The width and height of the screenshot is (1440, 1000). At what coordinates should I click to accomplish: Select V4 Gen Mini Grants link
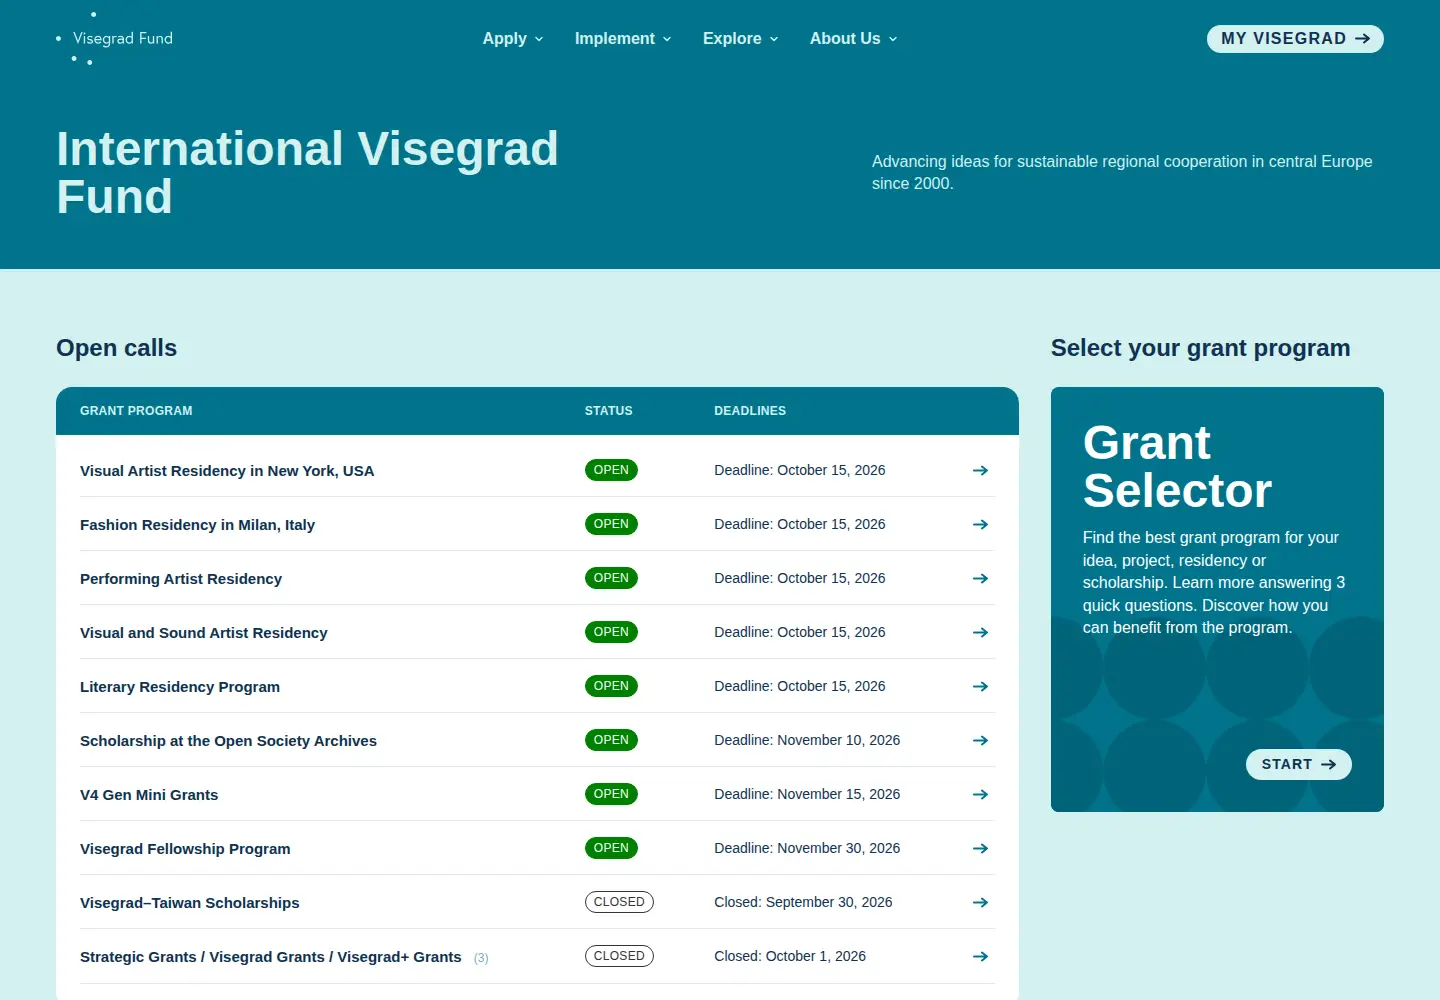(149, 795)
